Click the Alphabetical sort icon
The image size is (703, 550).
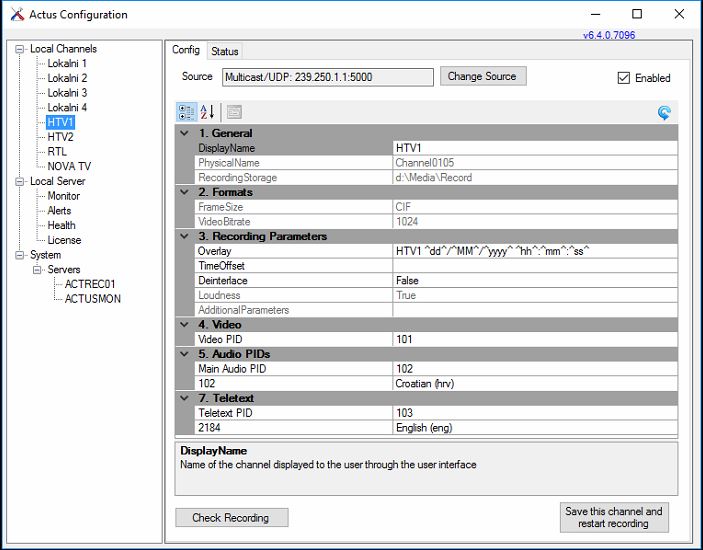pos(208,112)
